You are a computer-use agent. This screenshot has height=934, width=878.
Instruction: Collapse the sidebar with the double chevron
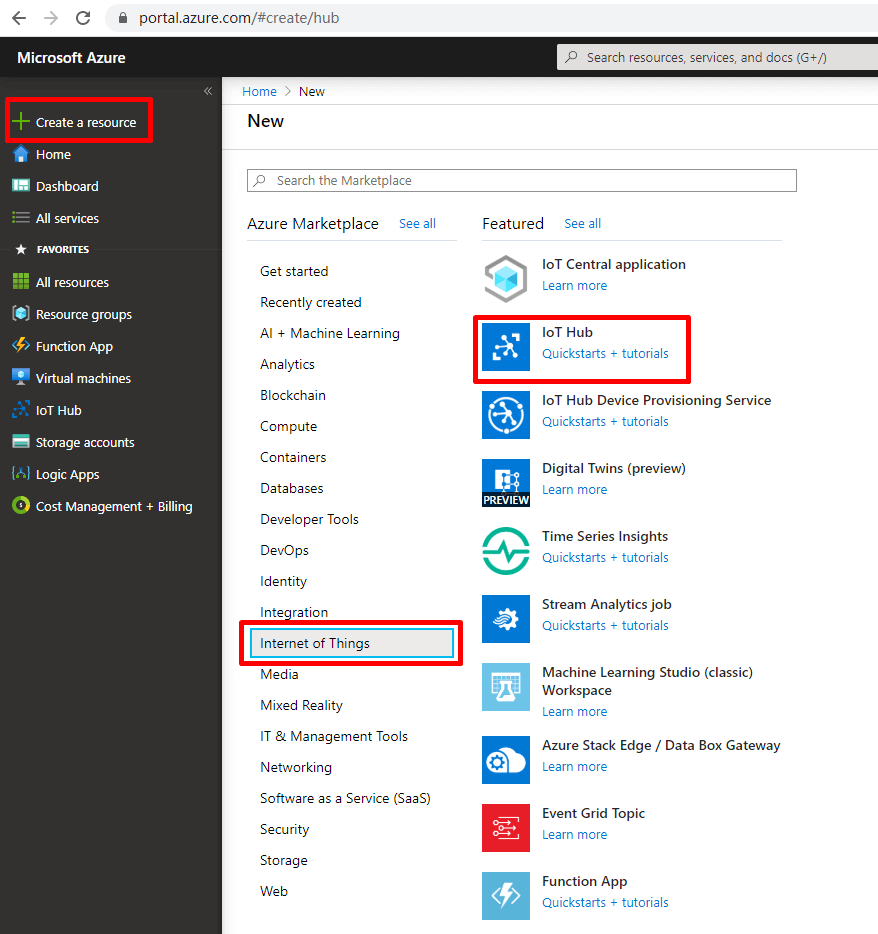click(208, 91)
